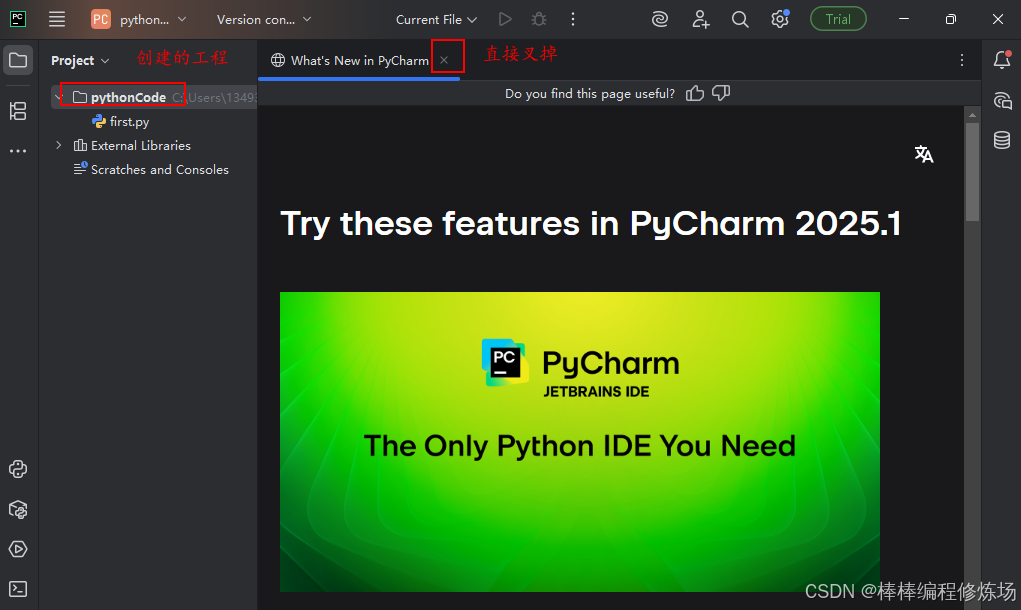Click the editor vertical scrollbar thumb
Screen dimensions: 1021x610
coord(972,173)
